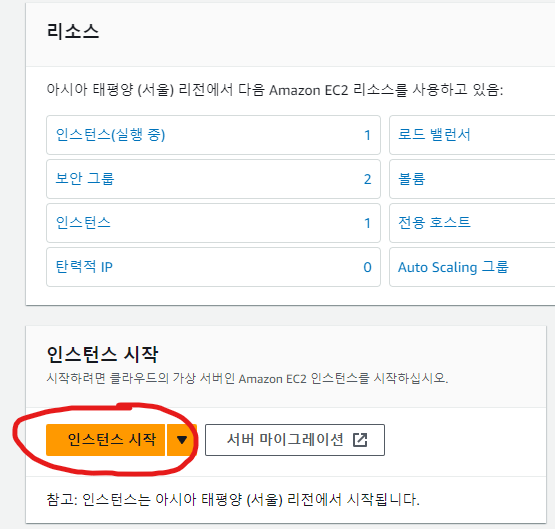
Task: Click the count 2 for 보안 그룹
Action: [367, 179]
